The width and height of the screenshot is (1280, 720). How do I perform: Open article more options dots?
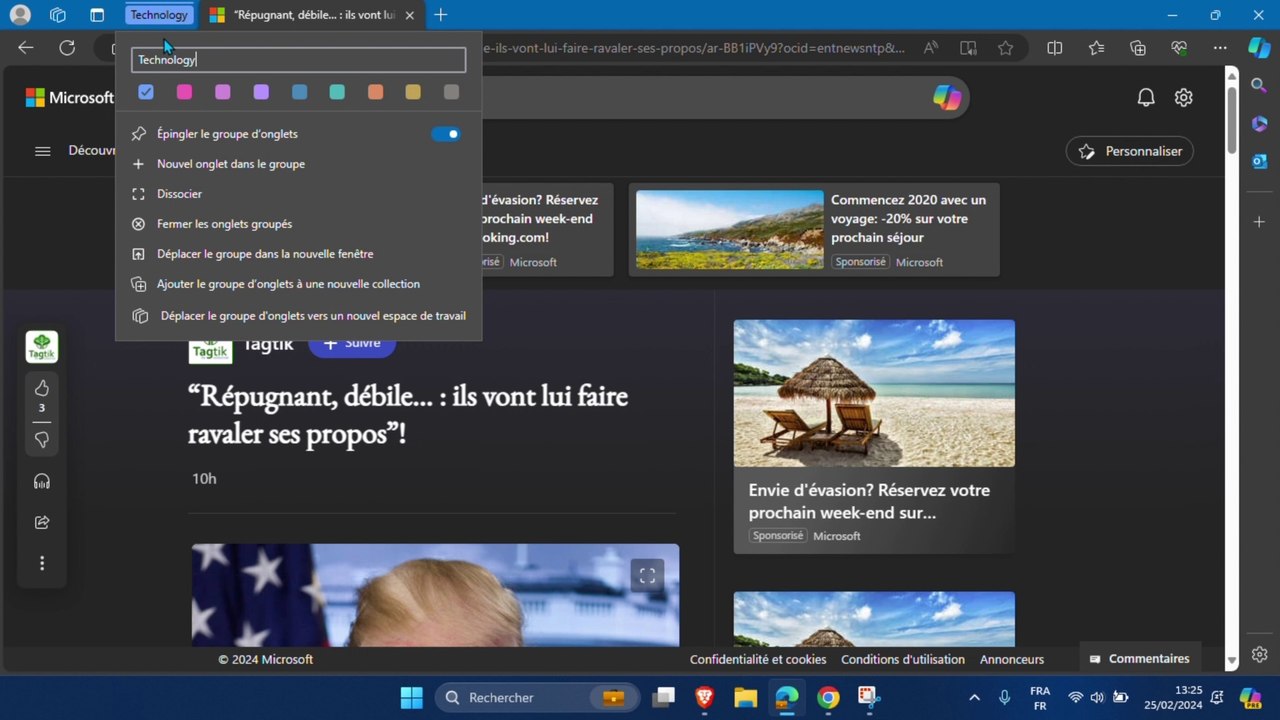click(x=42, y=564)
